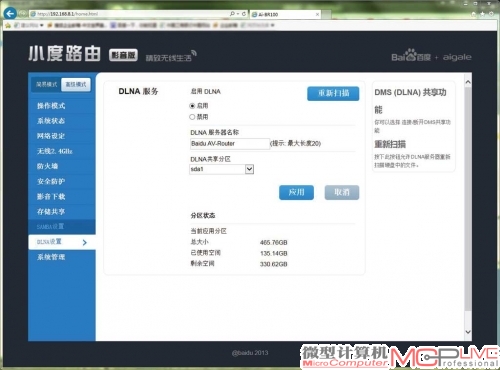This screenshot has width=500, height=370.
Task: Click the page scrollbar up arrow
Action: (468, 82)
